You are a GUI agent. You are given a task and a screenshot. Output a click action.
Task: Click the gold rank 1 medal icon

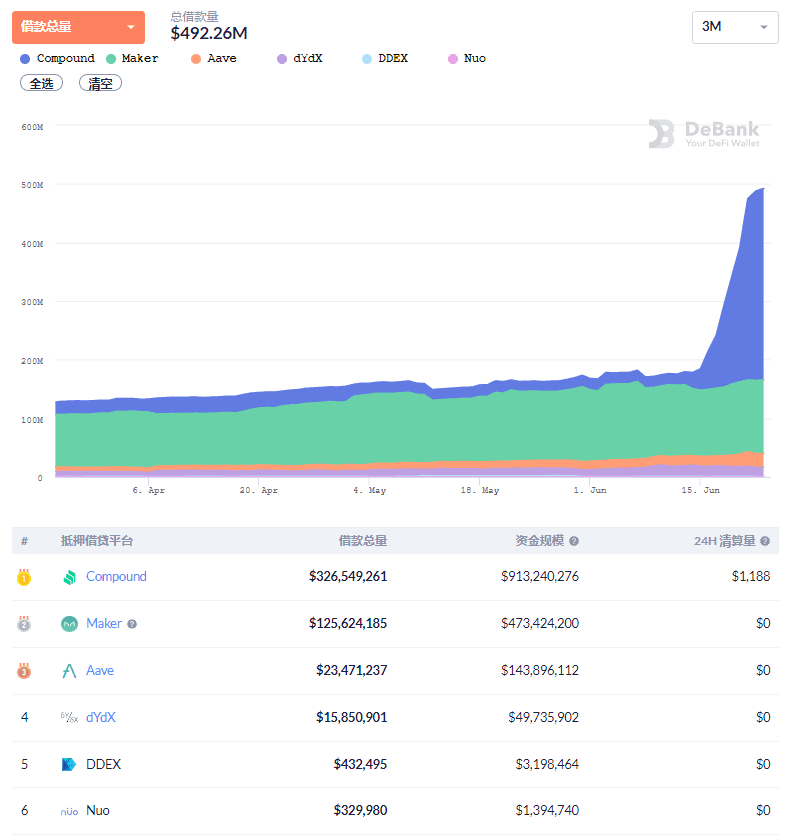coord(24,577)
